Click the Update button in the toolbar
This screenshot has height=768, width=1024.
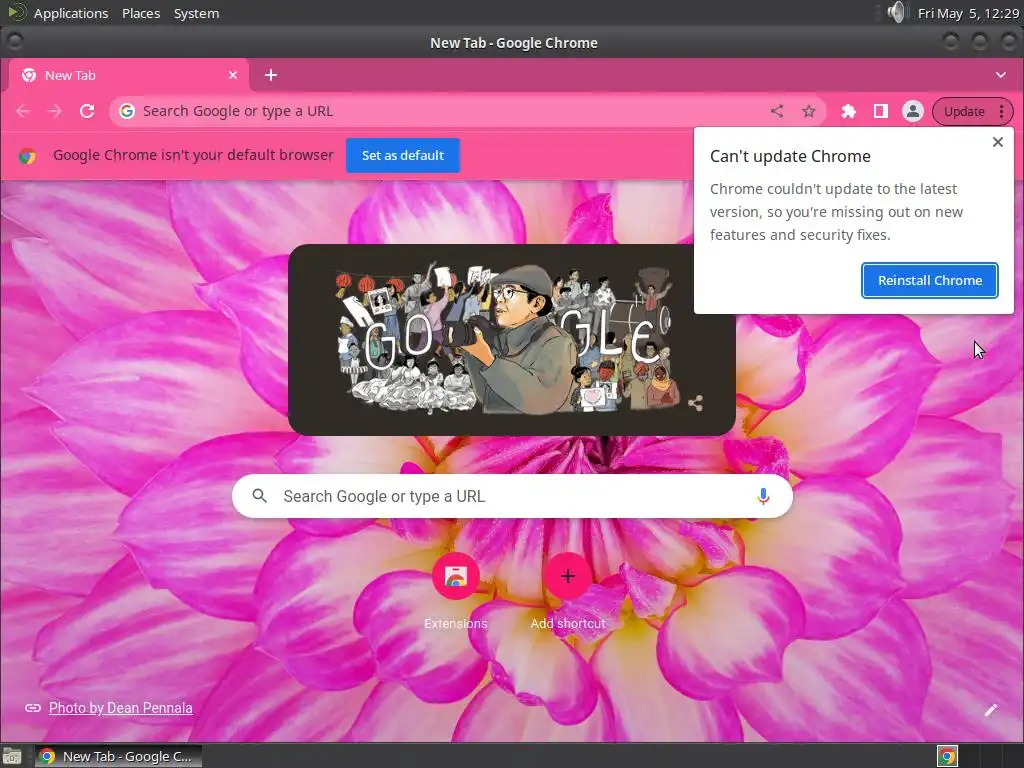pos(964,111)
